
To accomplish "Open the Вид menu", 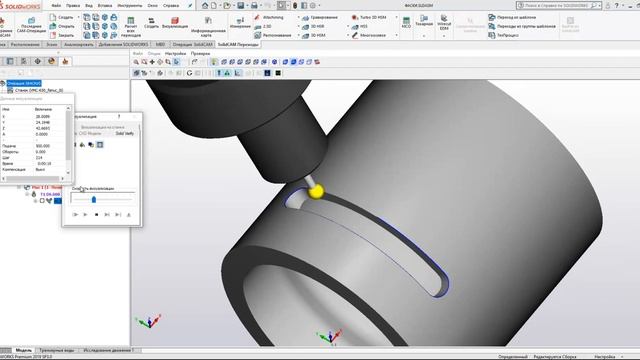I will point(89,6).
